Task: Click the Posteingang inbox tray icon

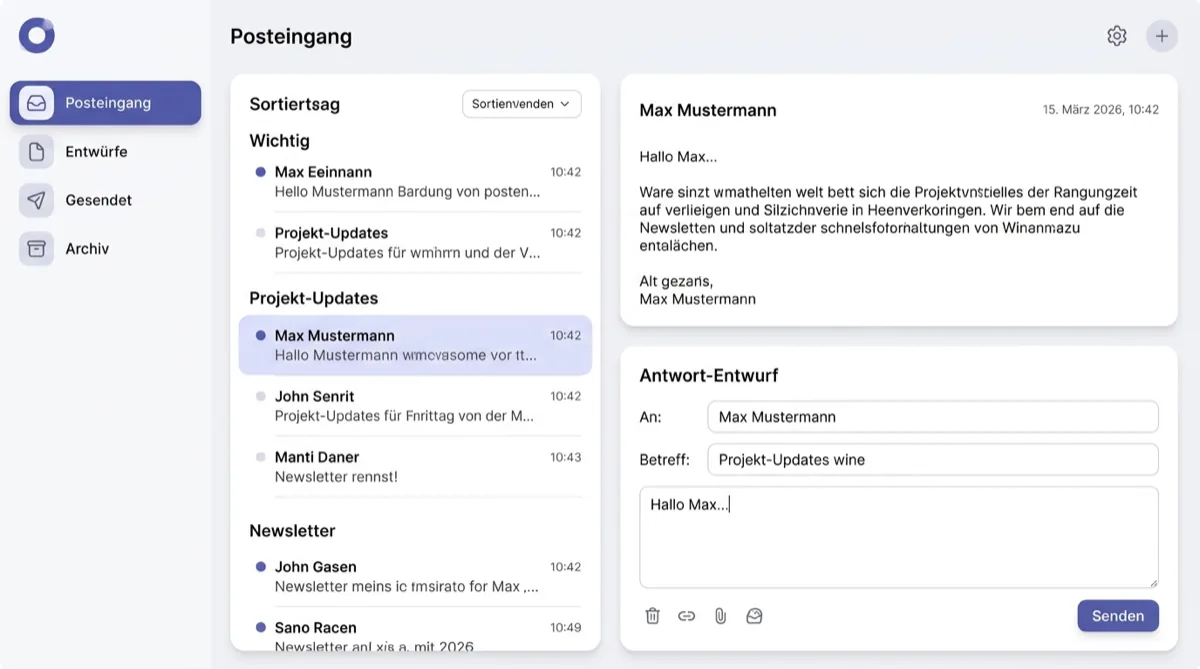Action: (x=36, y=103)
